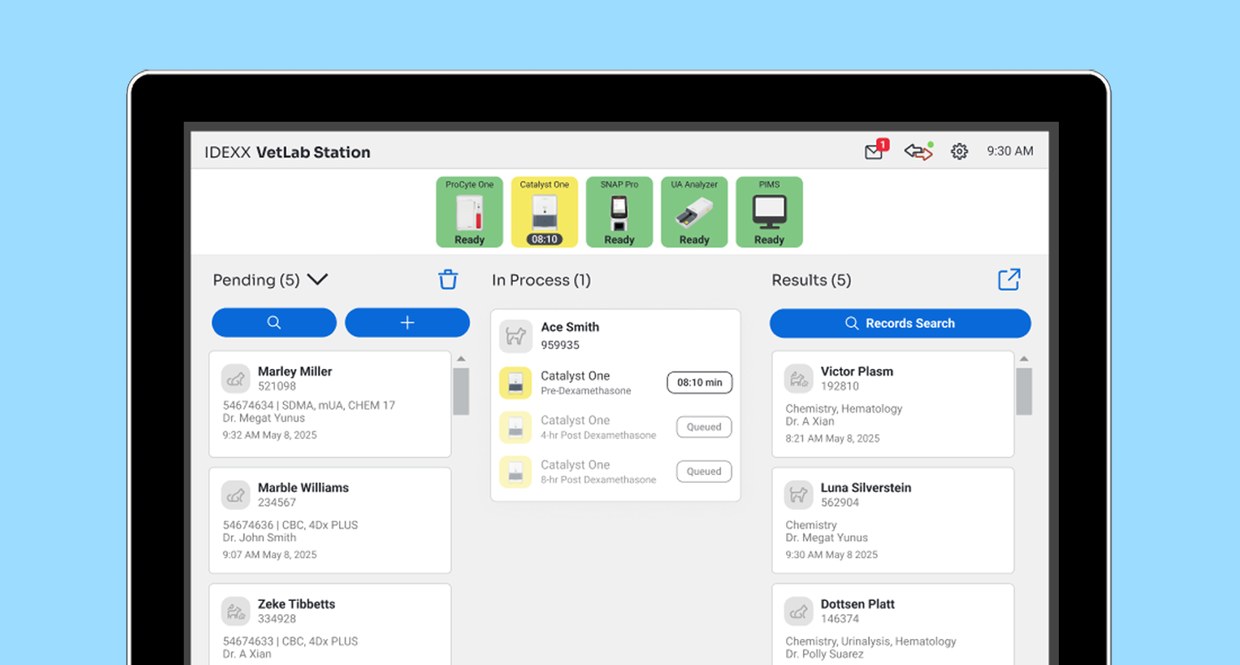Select the Catalyst One analyzer tile

pyautogui.click(x=544, y=212)
